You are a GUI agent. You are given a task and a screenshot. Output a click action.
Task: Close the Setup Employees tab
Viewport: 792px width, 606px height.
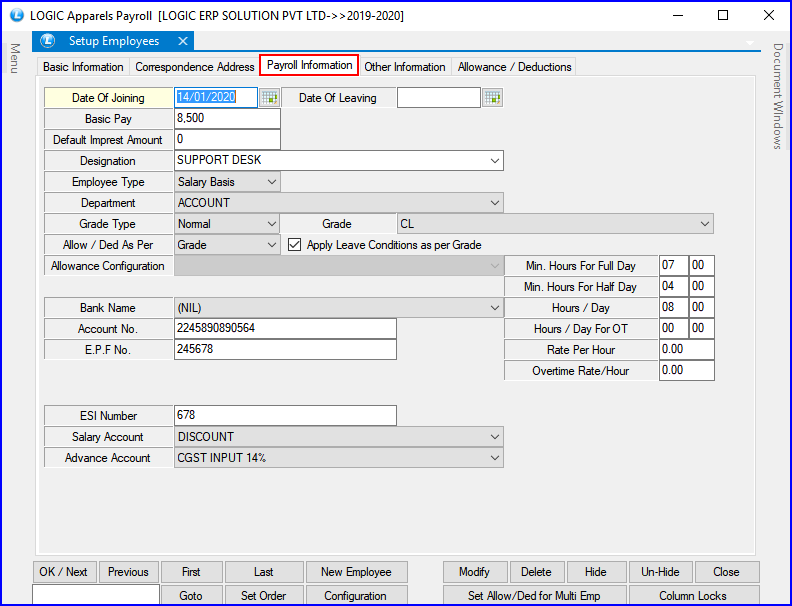[183, 41]
